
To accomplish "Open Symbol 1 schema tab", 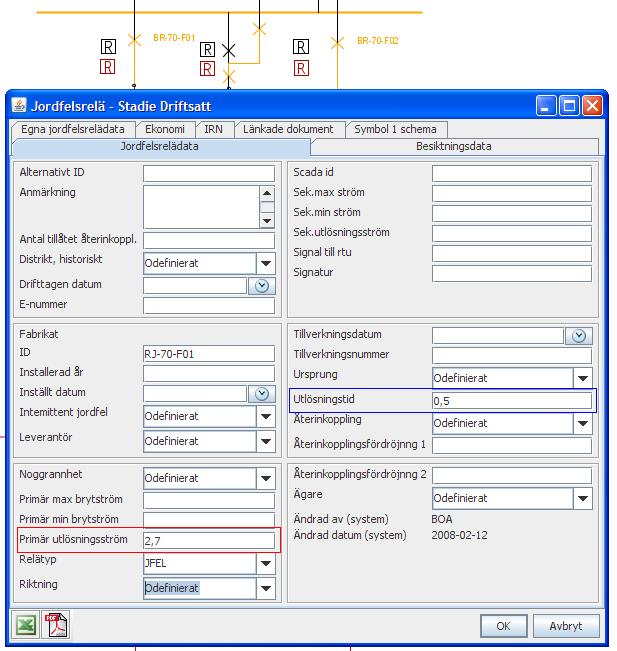I will (395, 129).
